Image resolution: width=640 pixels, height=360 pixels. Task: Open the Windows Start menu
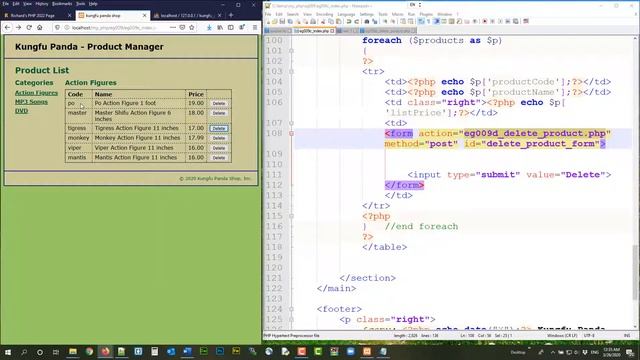pos(8,352)
